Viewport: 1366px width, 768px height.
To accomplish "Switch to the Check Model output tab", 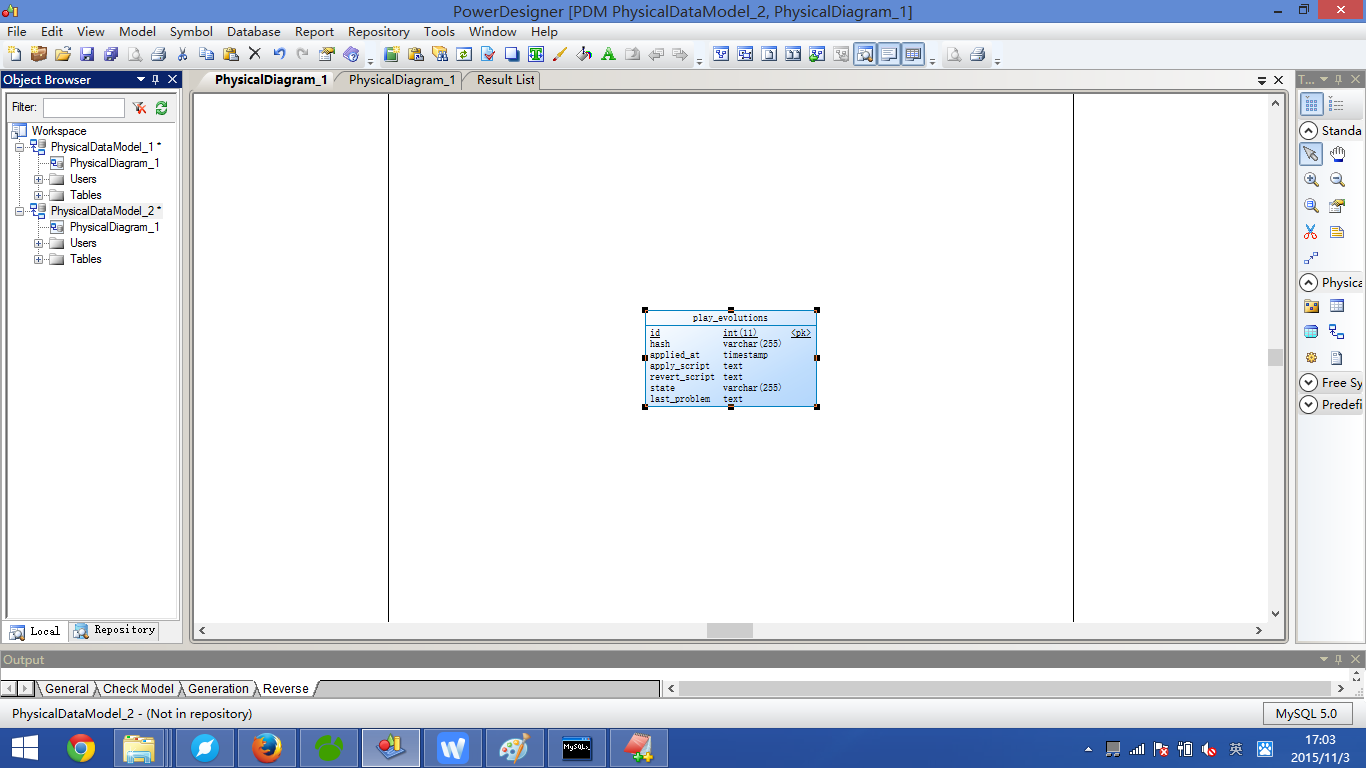I will (138, 689).
